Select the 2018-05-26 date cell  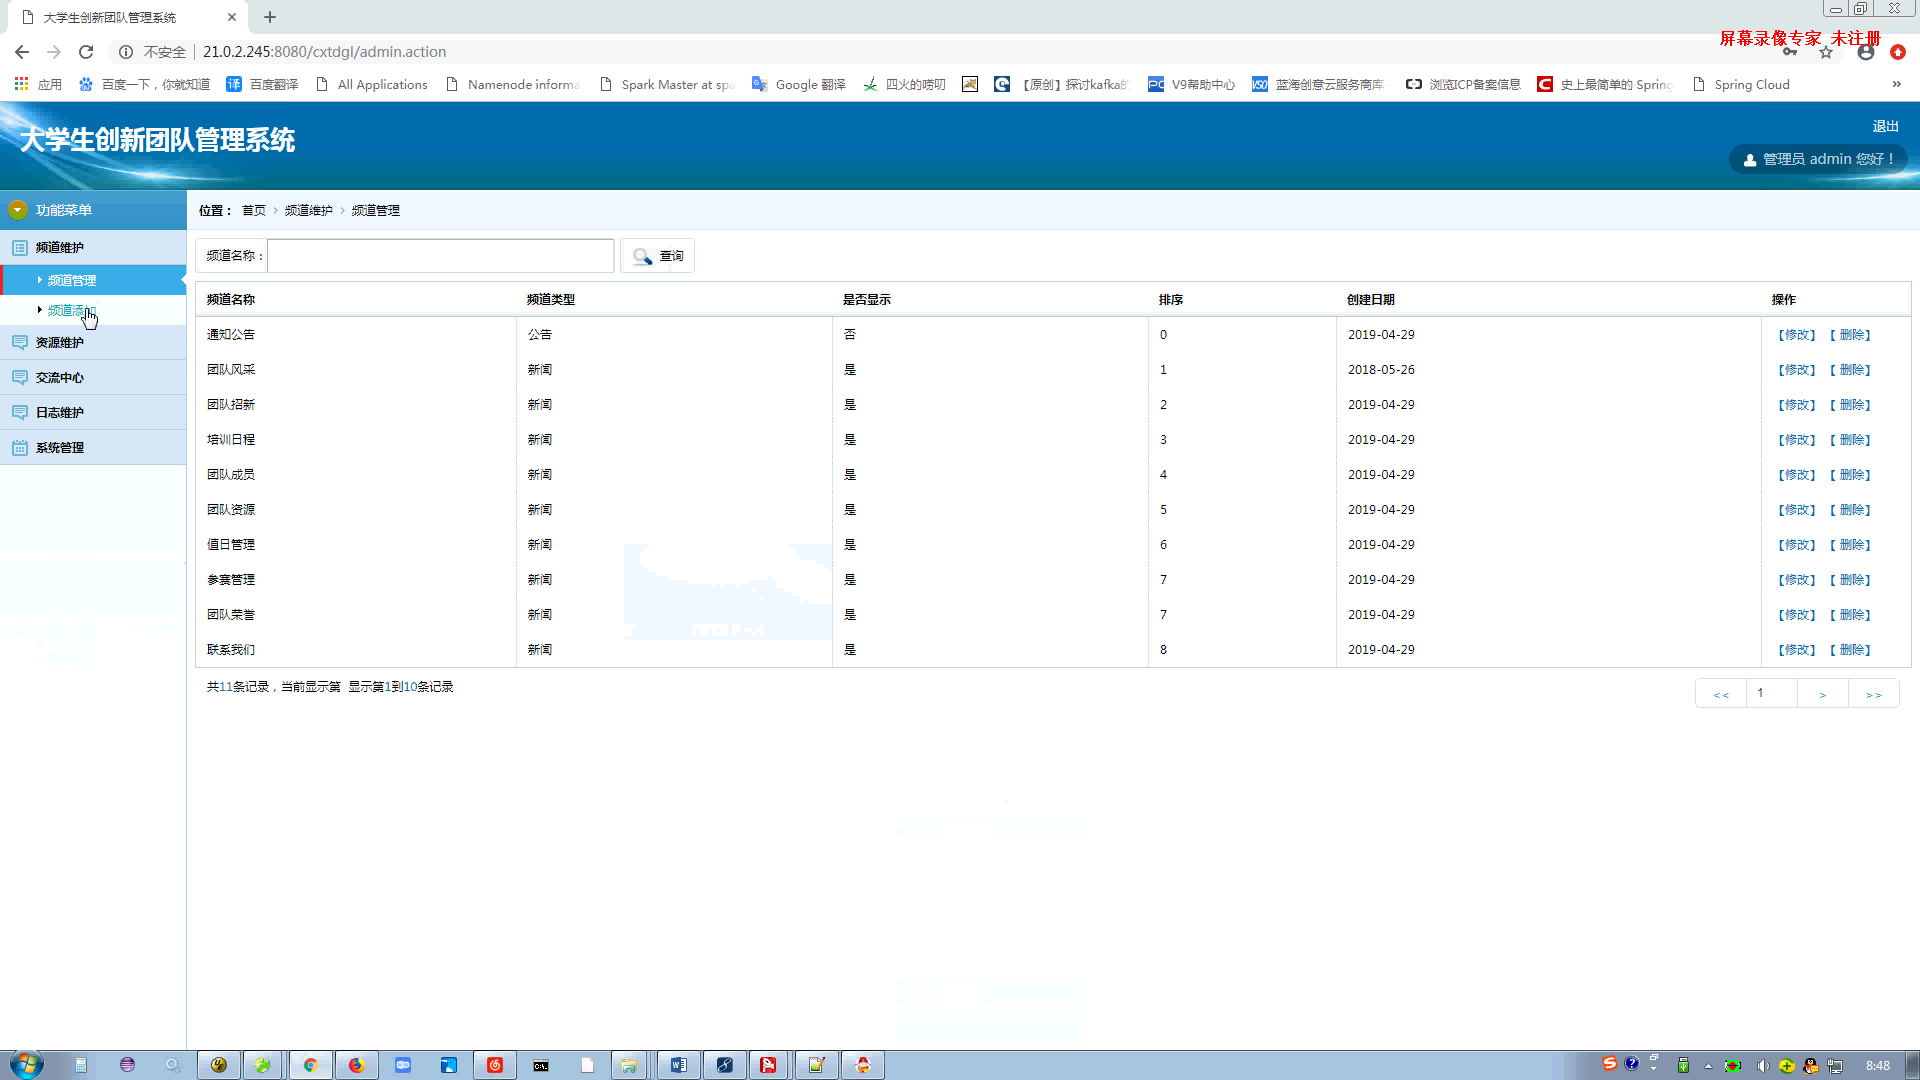(1381, 370)
